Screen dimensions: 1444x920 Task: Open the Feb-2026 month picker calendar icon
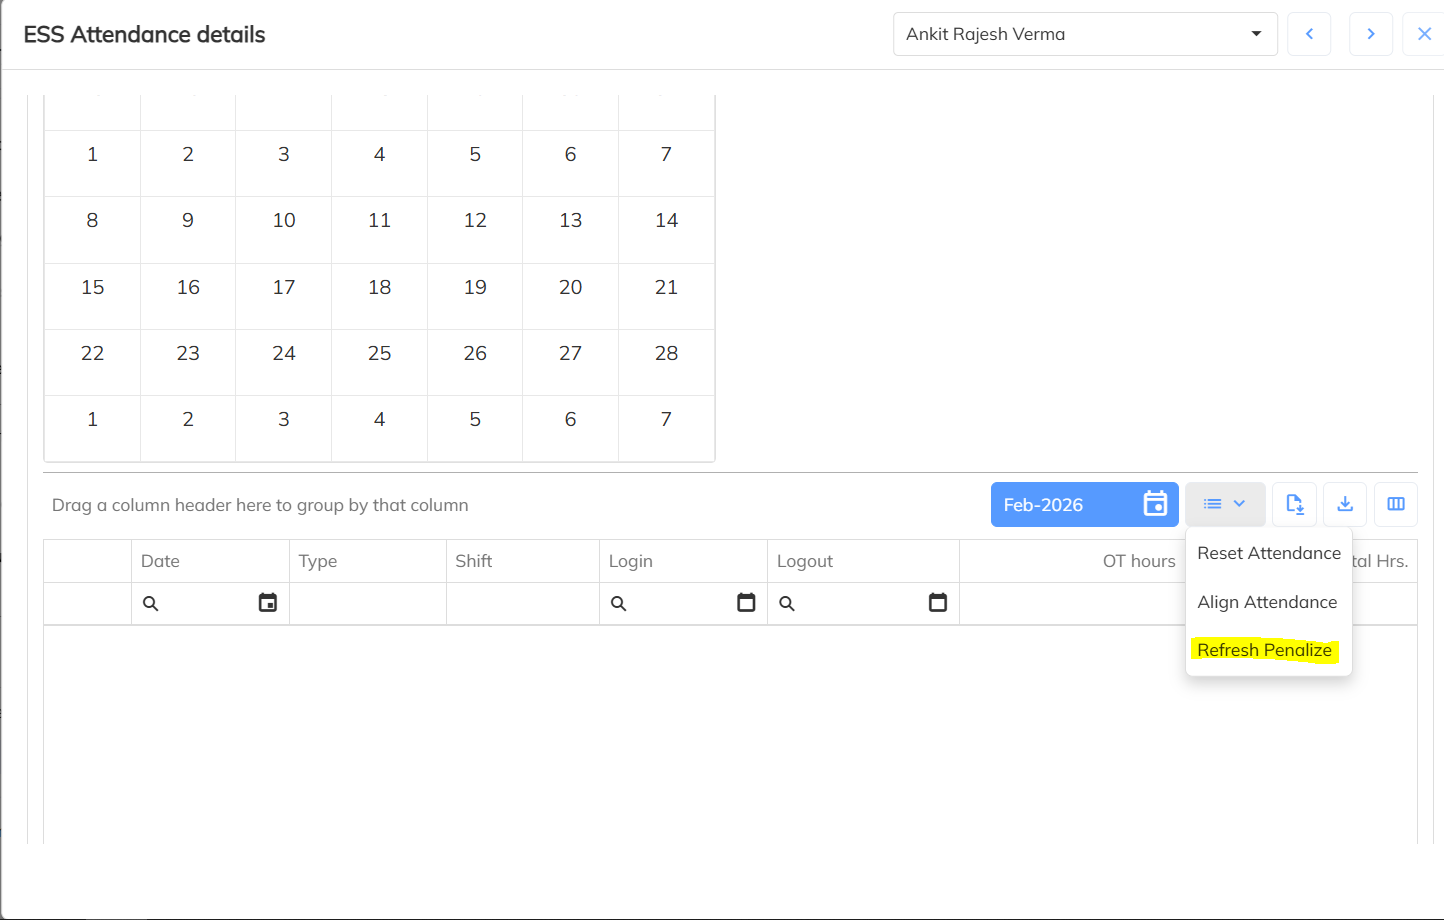(x=1155, y=504)
